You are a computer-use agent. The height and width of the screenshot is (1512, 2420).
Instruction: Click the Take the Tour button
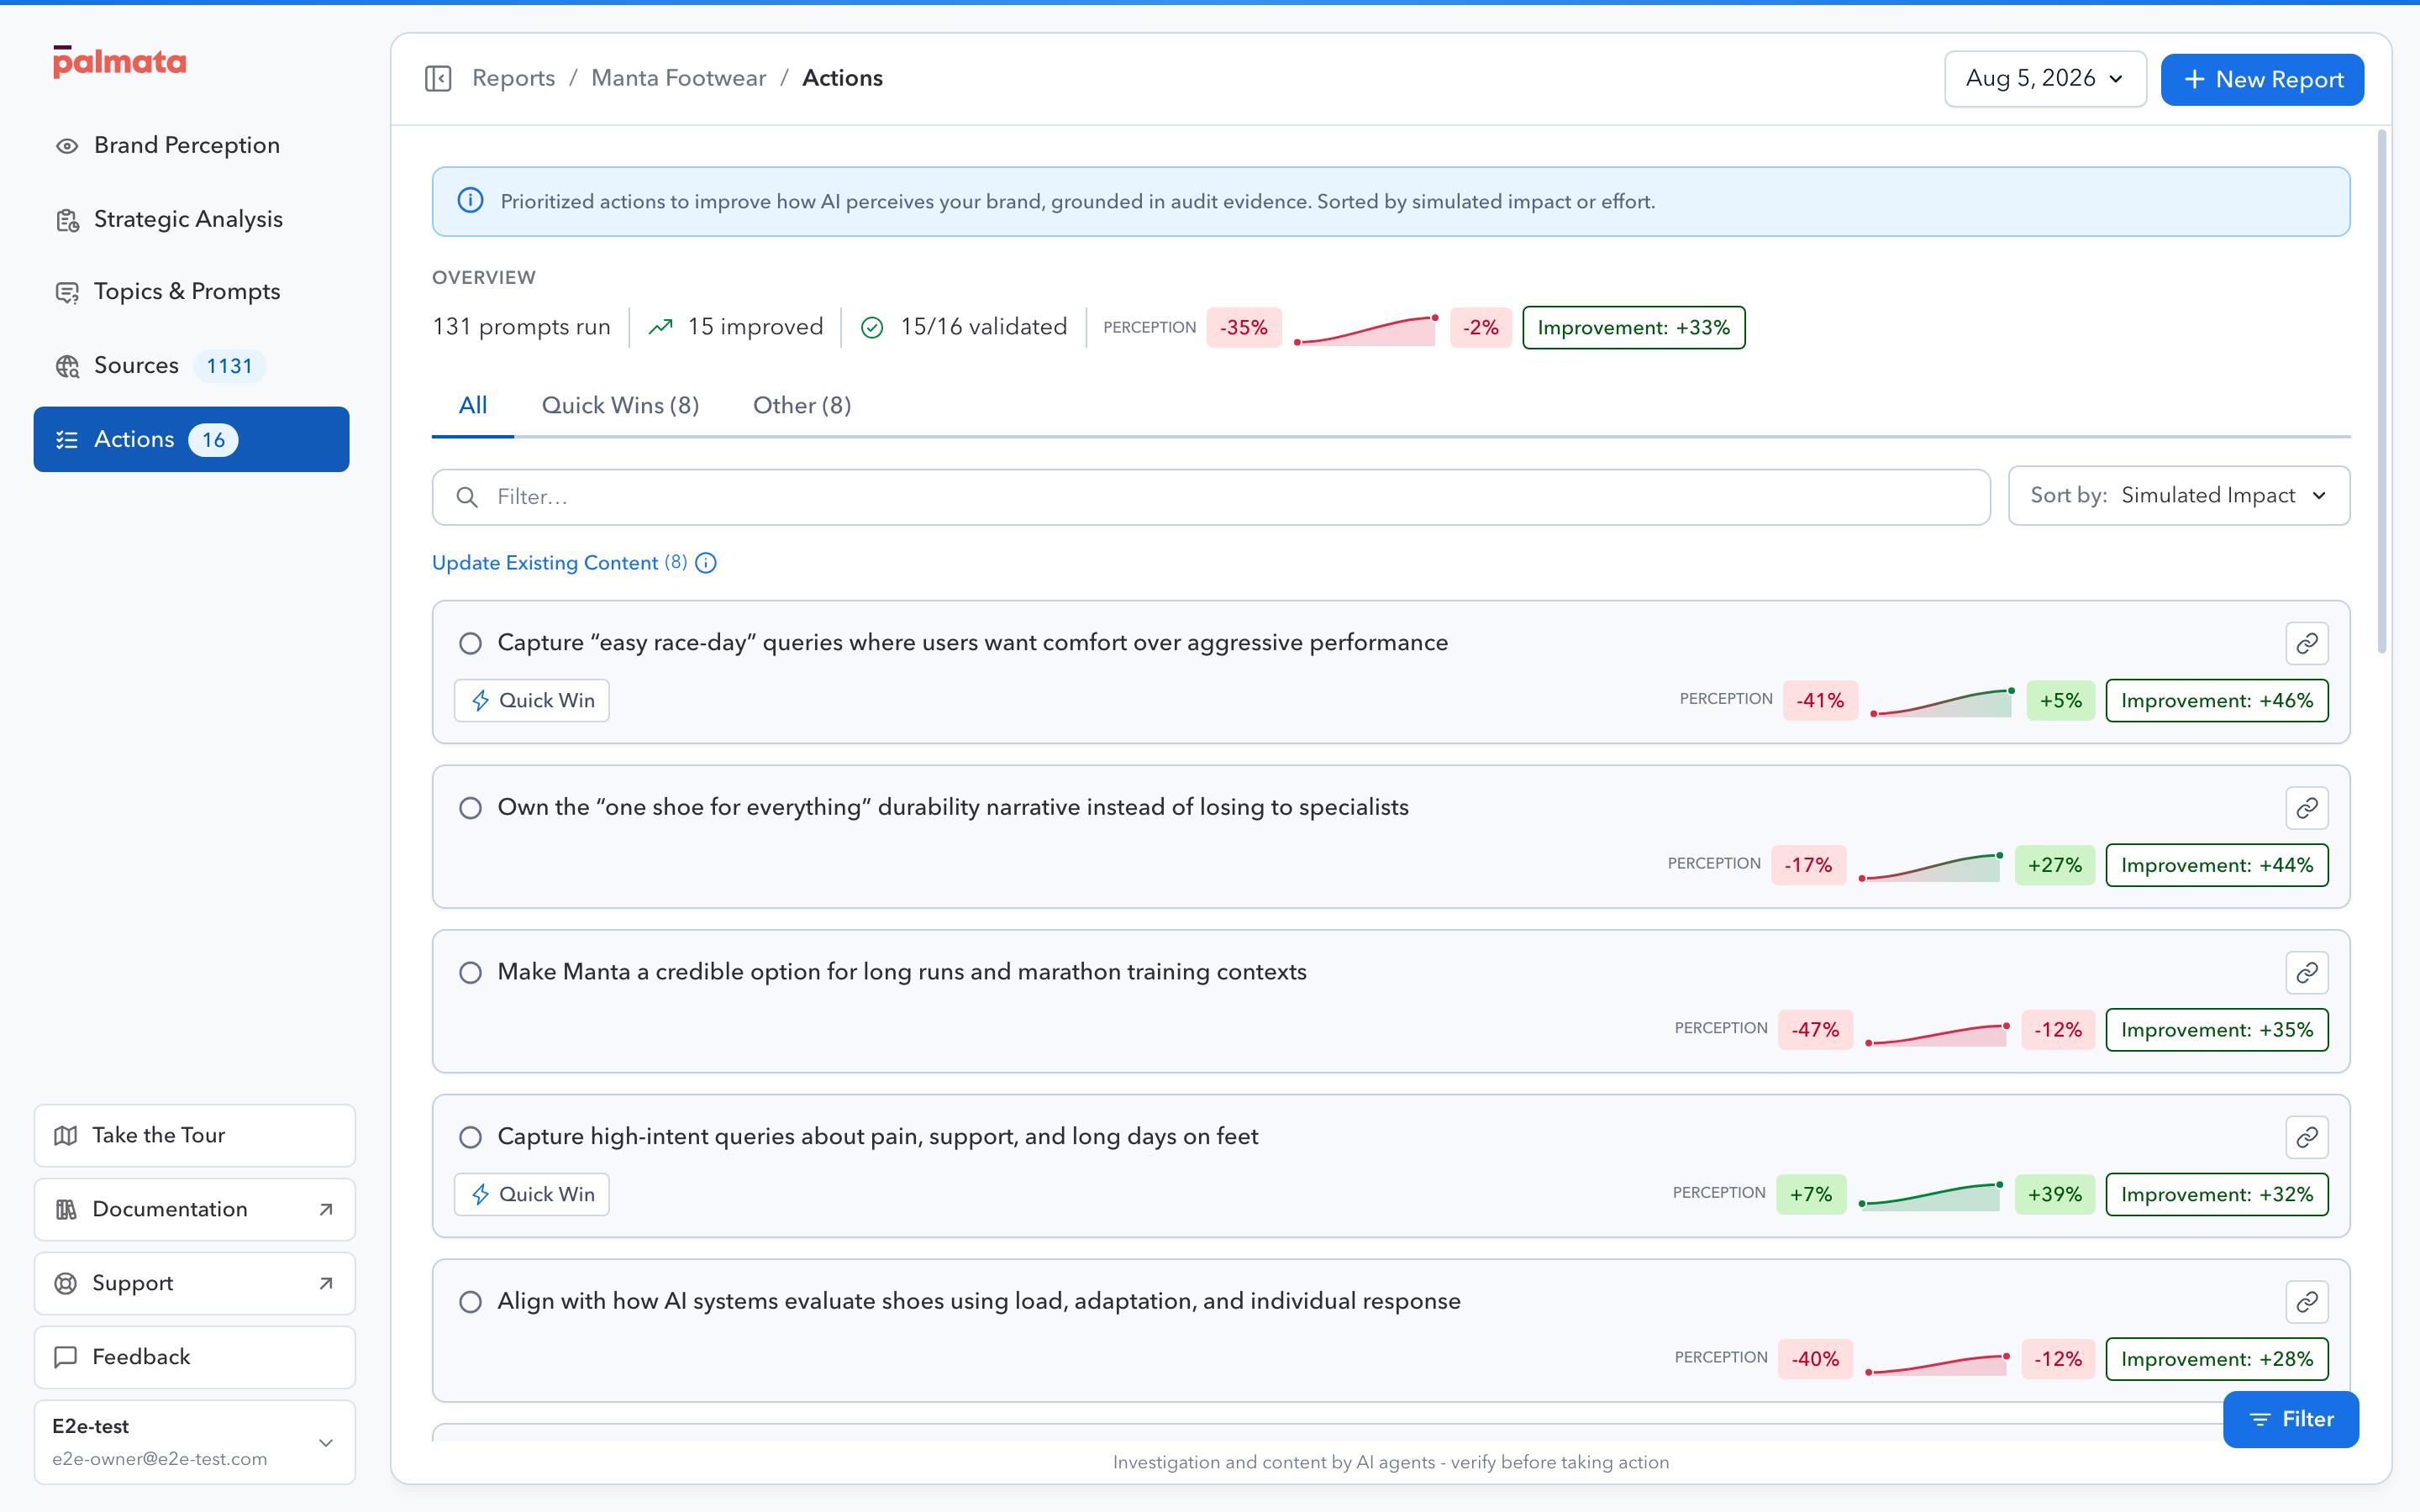coord(195,1135)
